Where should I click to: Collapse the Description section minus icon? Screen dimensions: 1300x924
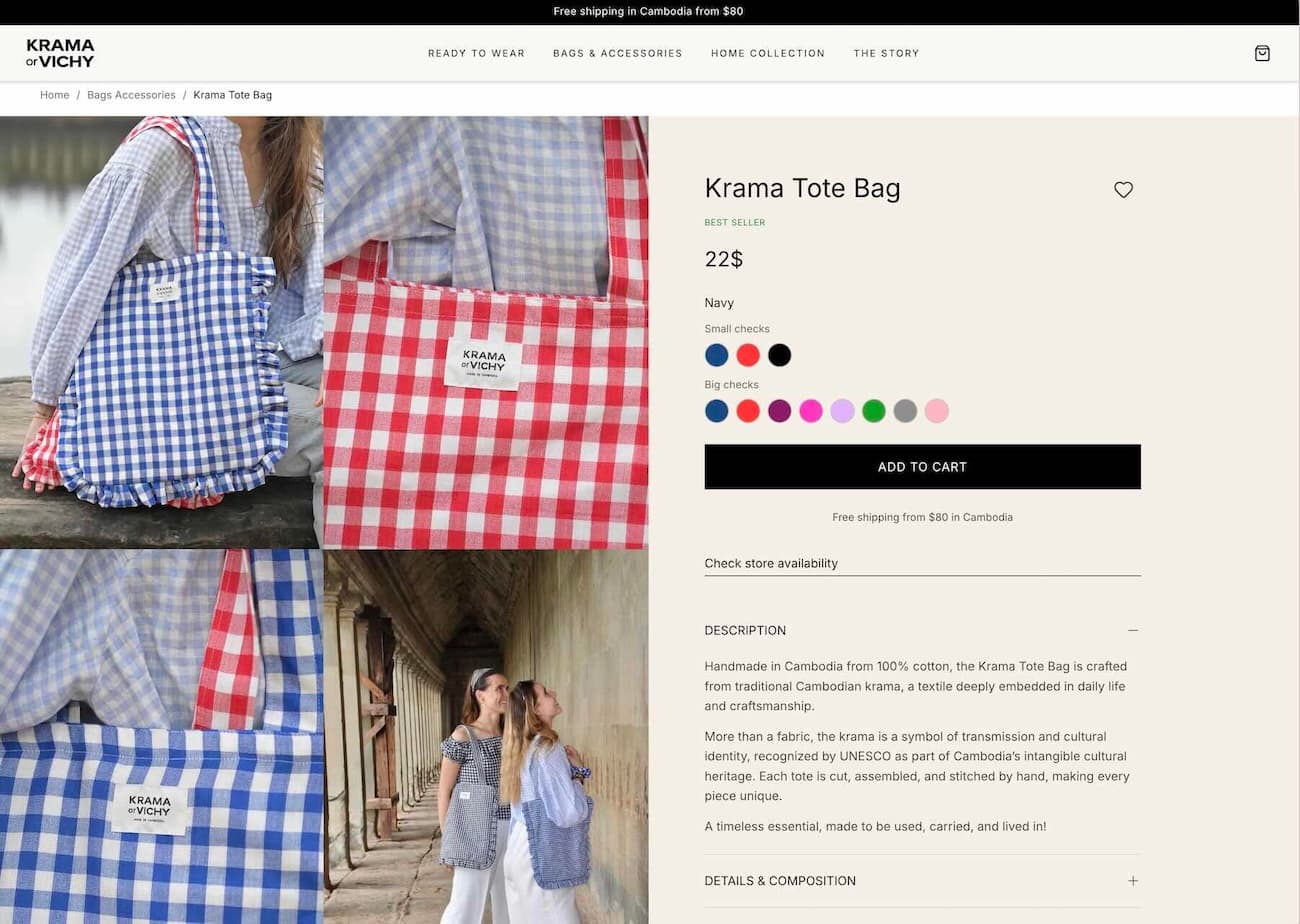click(1133, 630)
